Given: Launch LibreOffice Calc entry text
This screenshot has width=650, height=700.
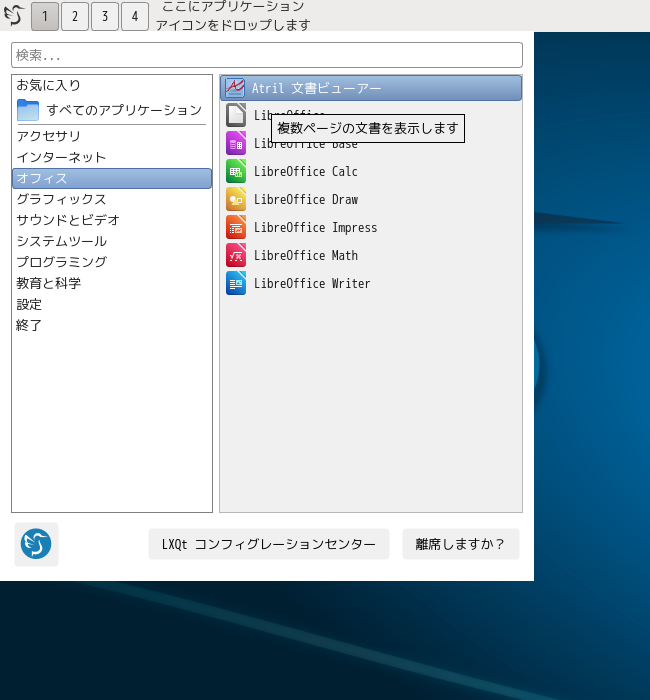Looking at the screenshot, I should tap(306, 171).
